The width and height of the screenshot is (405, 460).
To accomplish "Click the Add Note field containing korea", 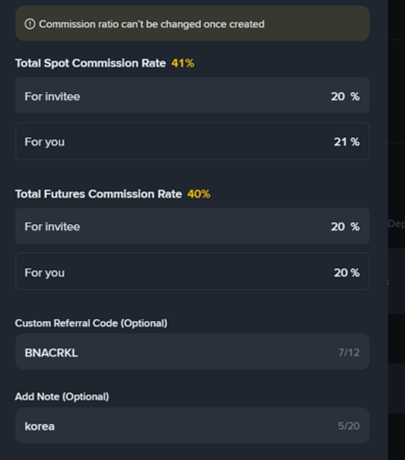I will click(192, 425).
